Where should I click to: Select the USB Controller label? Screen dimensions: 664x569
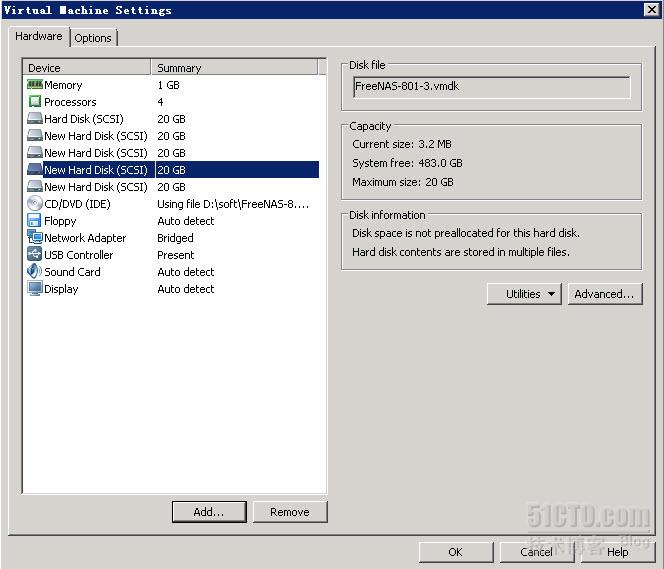(x=79, y=255)
